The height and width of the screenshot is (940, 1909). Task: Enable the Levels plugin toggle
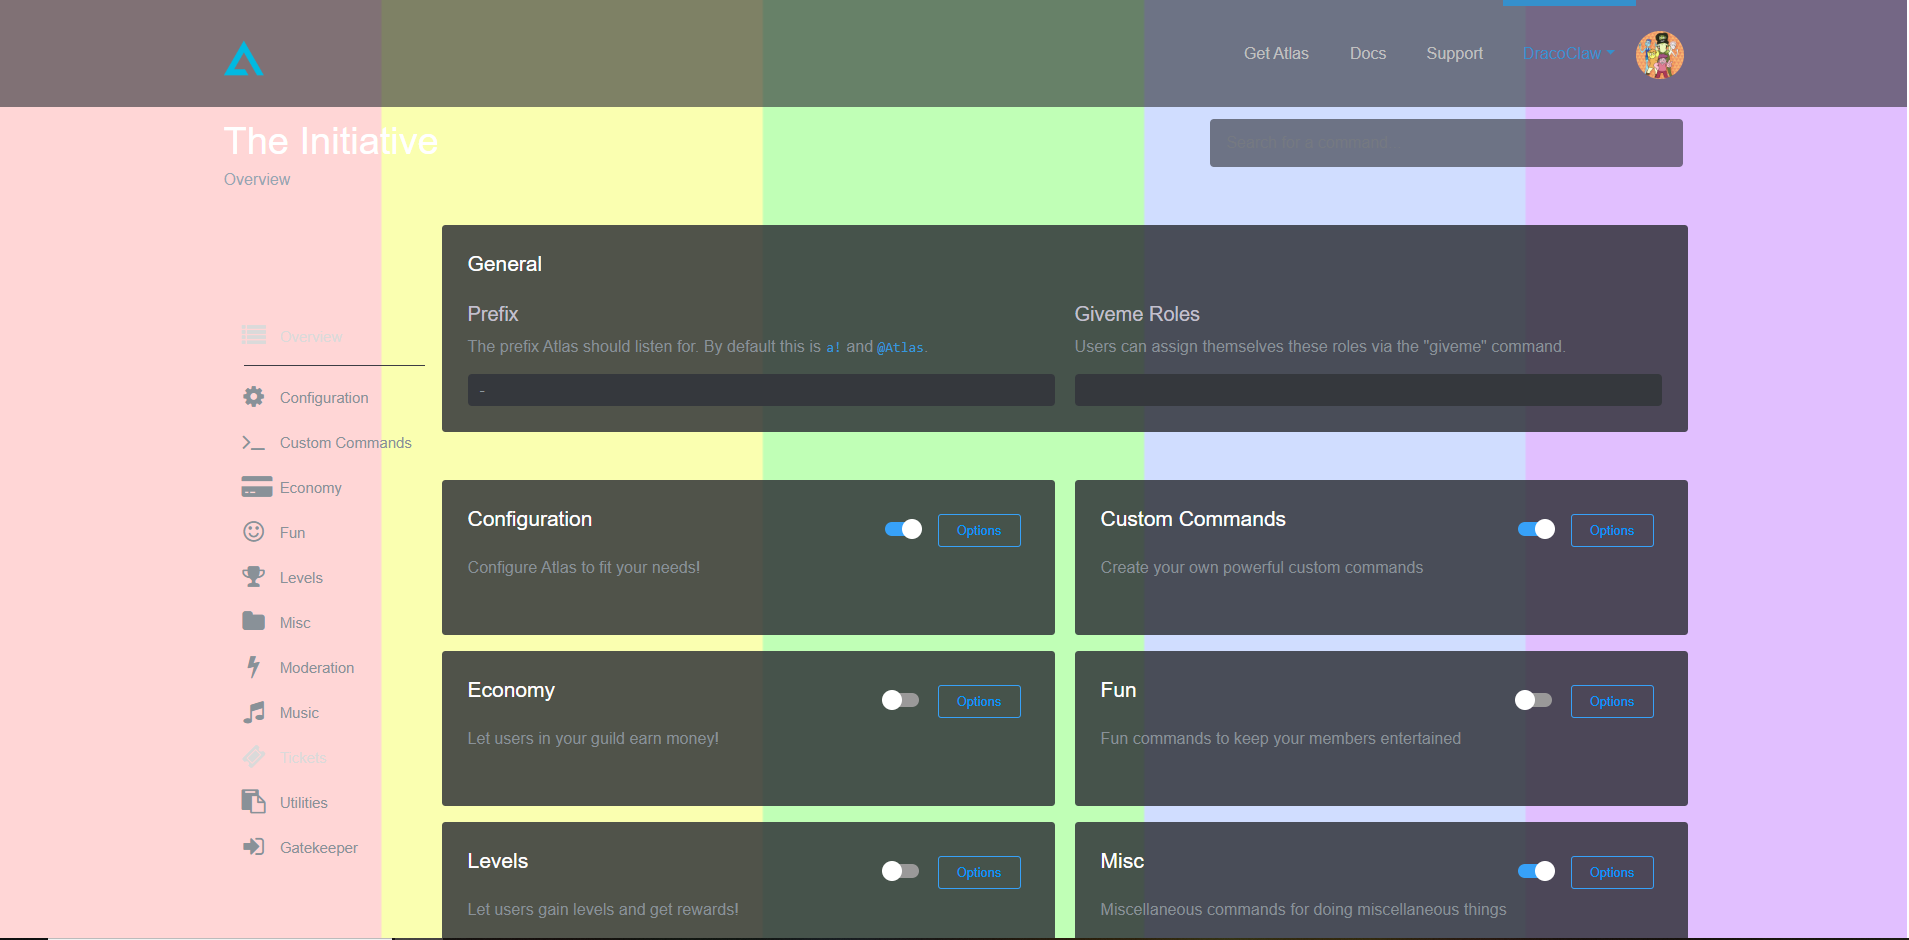coord(900,871)
